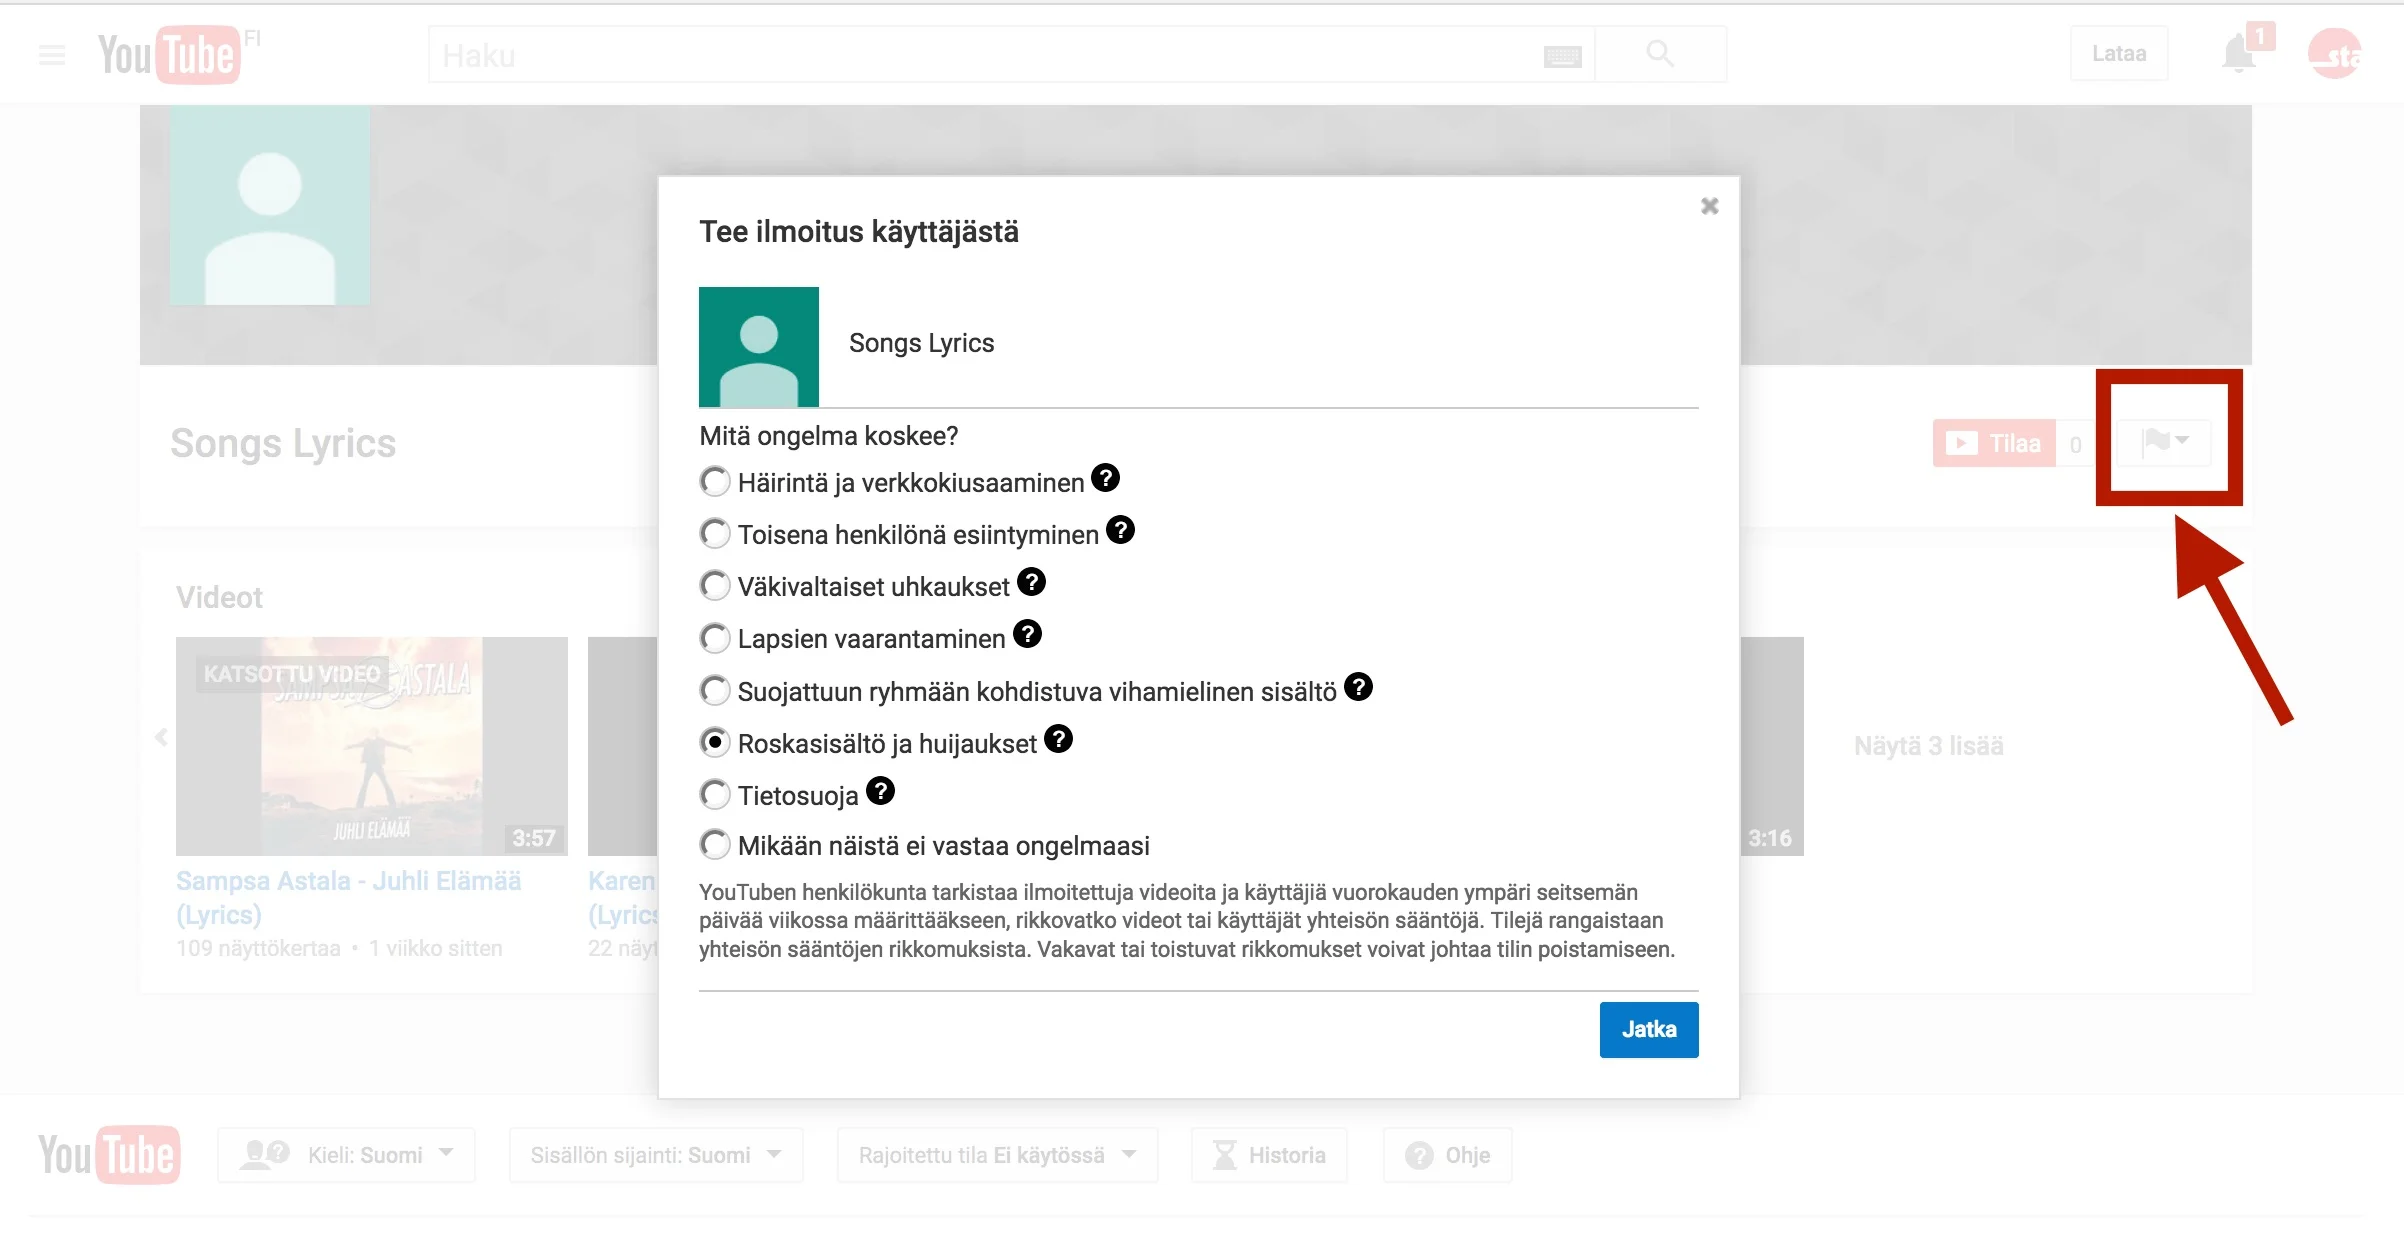This screenshot has height=1236, width=2404.
Task: Show help for Häirintä ja verkkokiusaaminen
Action: 1105,478
